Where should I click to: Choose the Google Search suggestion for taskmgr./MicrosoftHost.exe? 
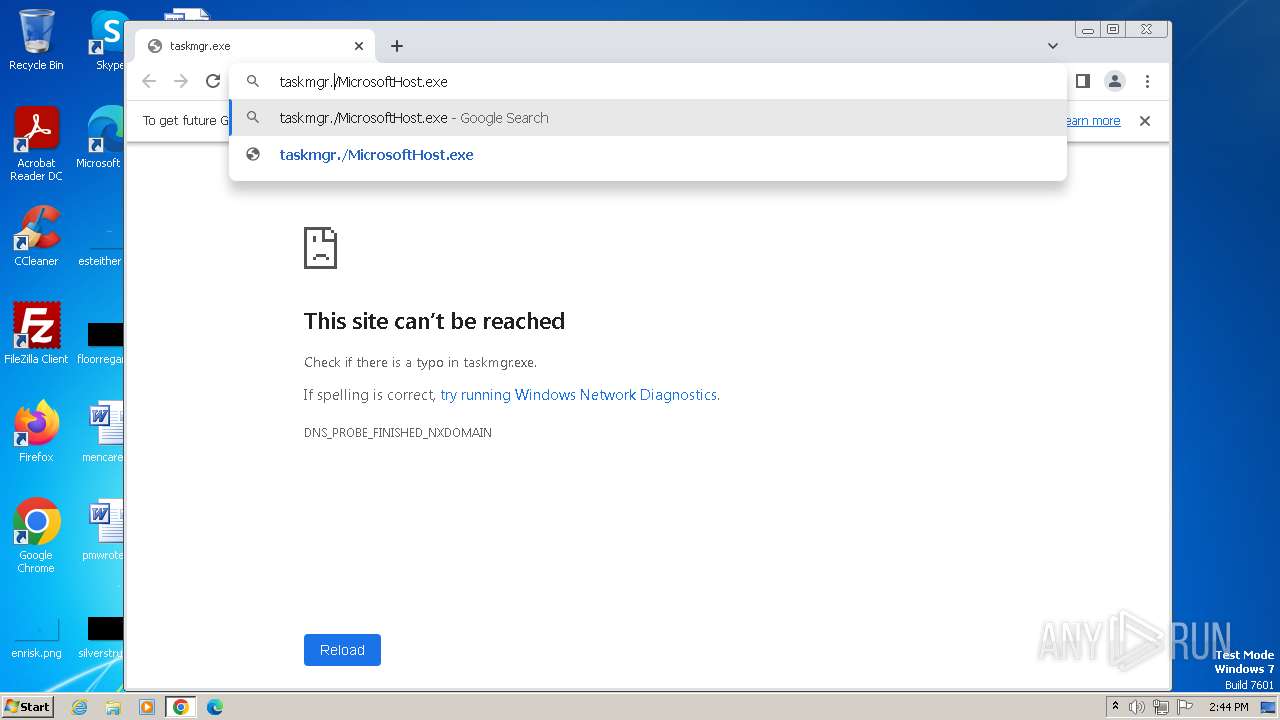[x=648, y=118]
